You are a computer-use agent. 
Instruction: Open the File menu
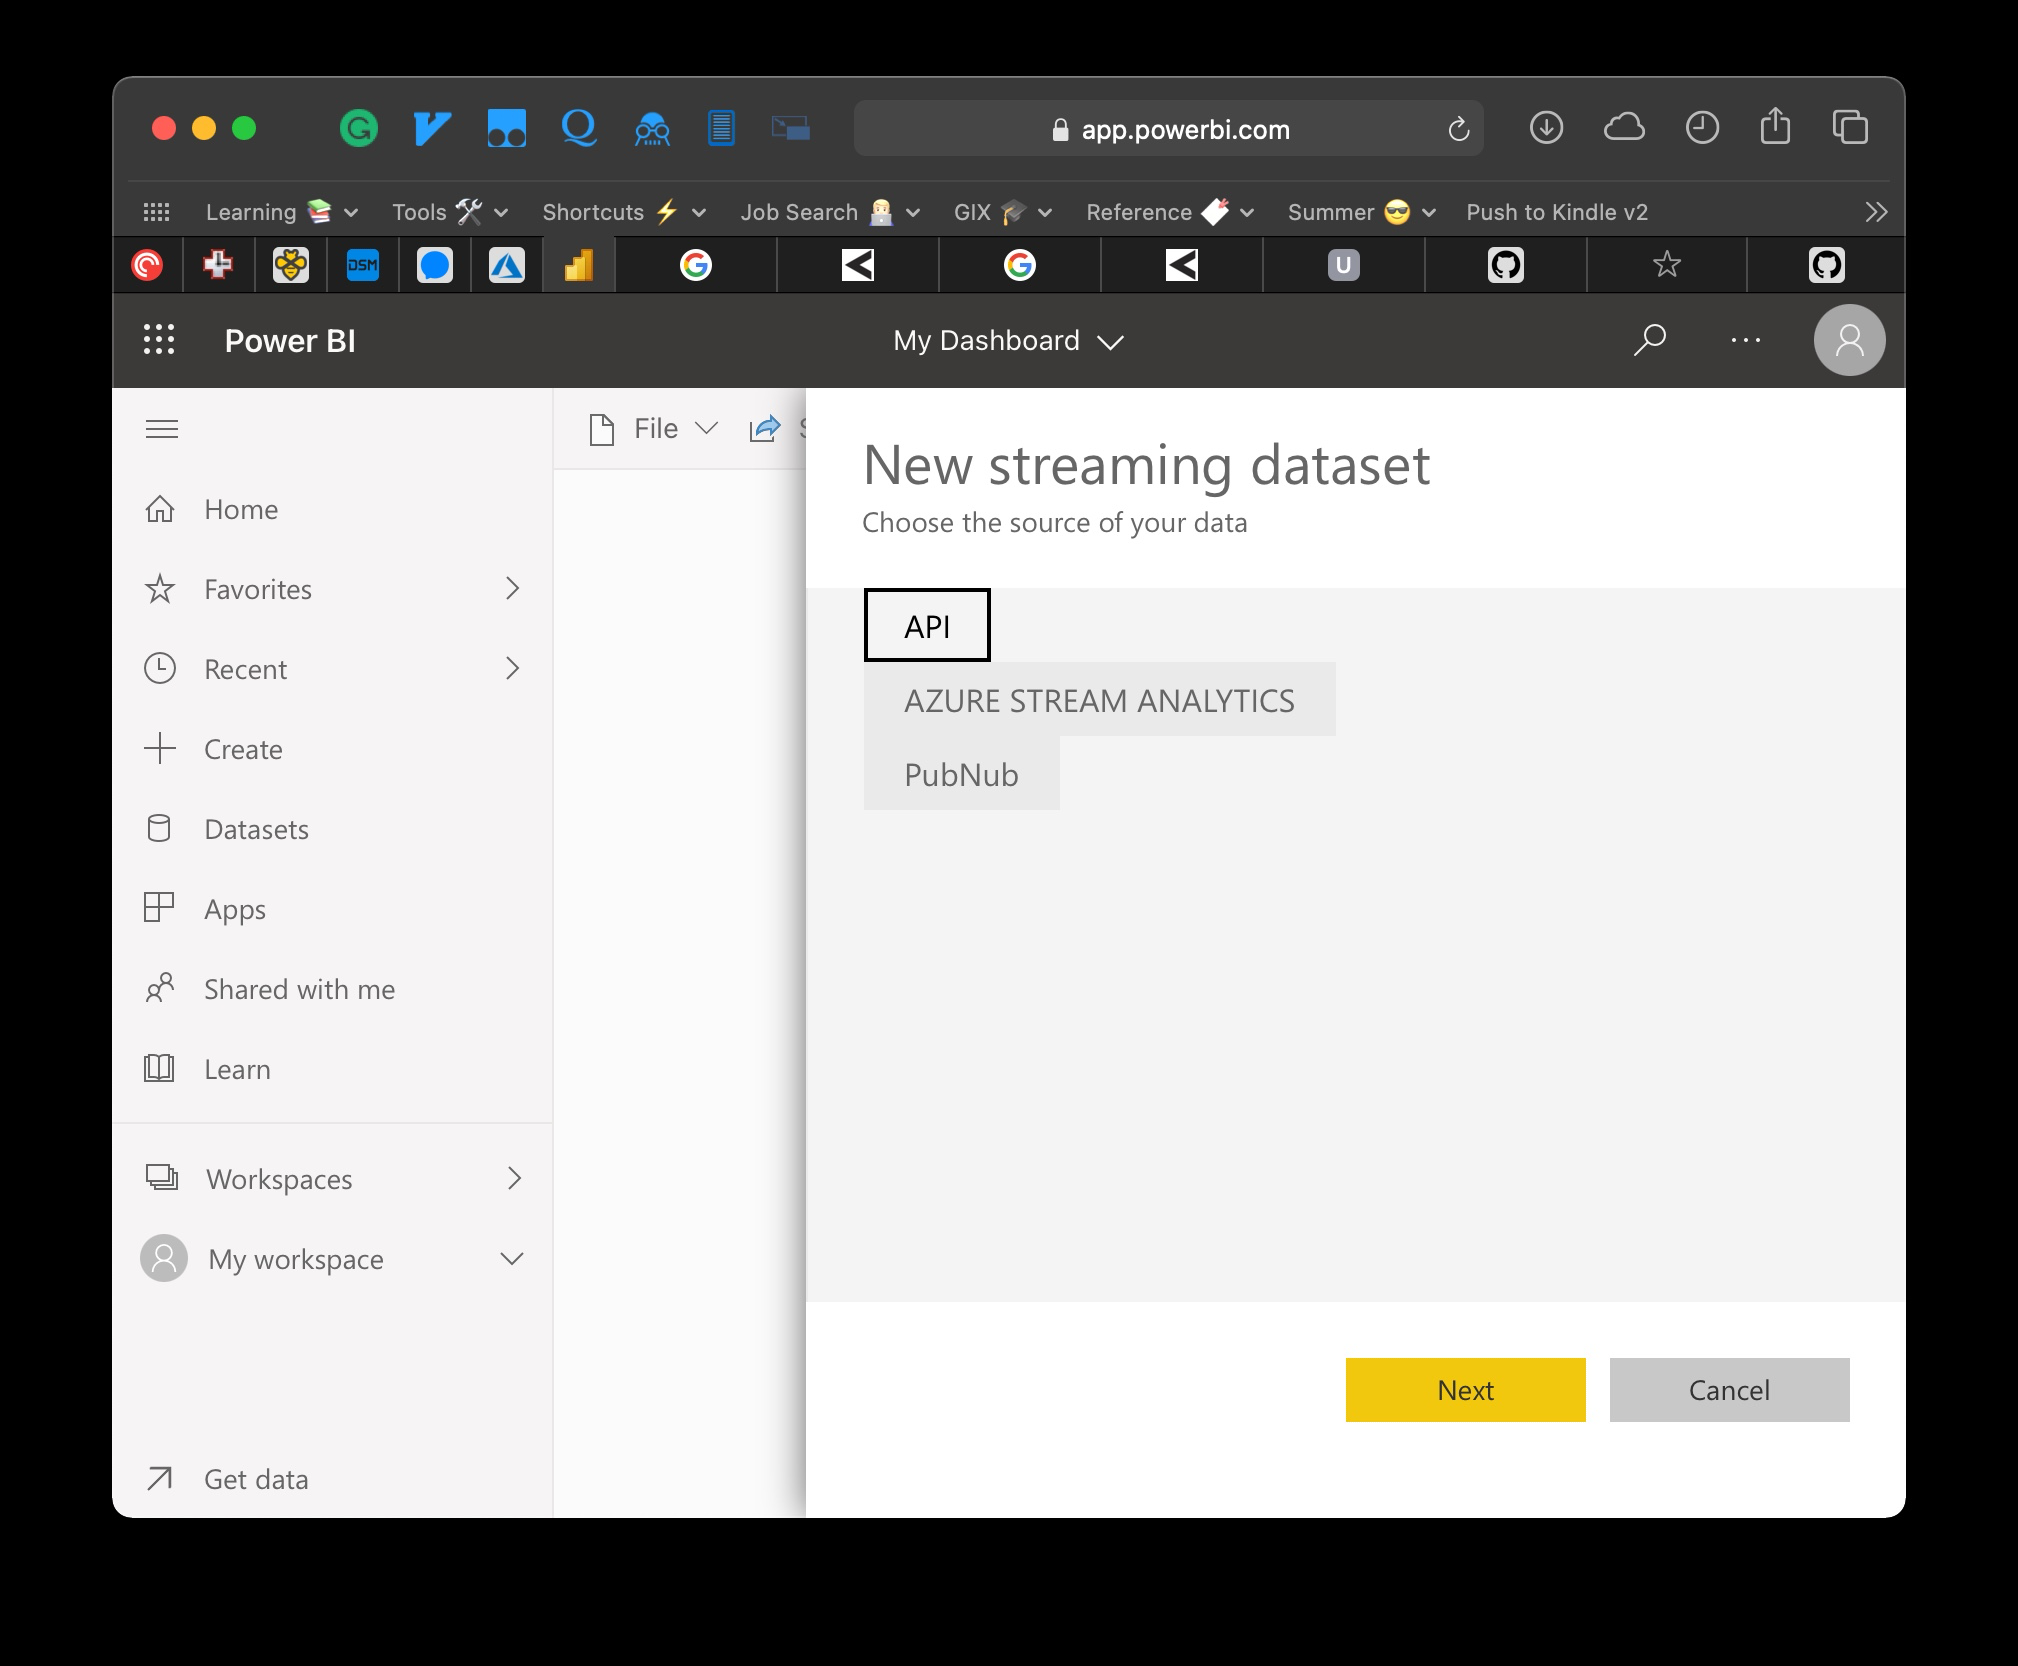[655, 429]
